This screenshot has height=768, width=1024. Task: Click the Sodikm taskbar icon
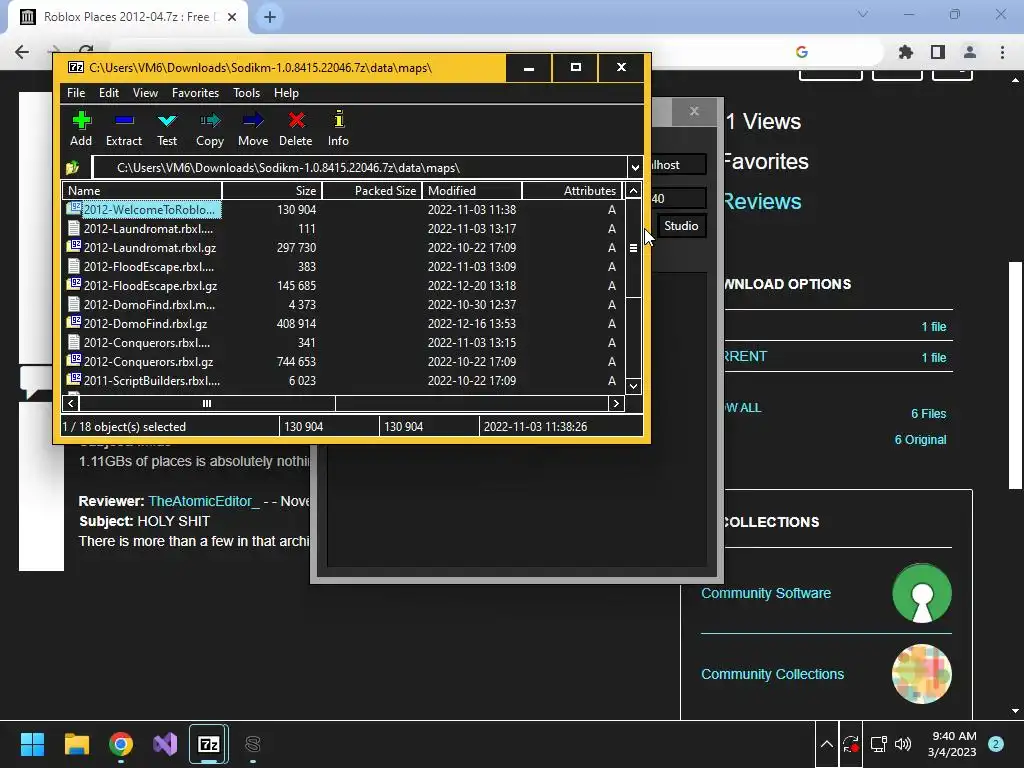253,744
